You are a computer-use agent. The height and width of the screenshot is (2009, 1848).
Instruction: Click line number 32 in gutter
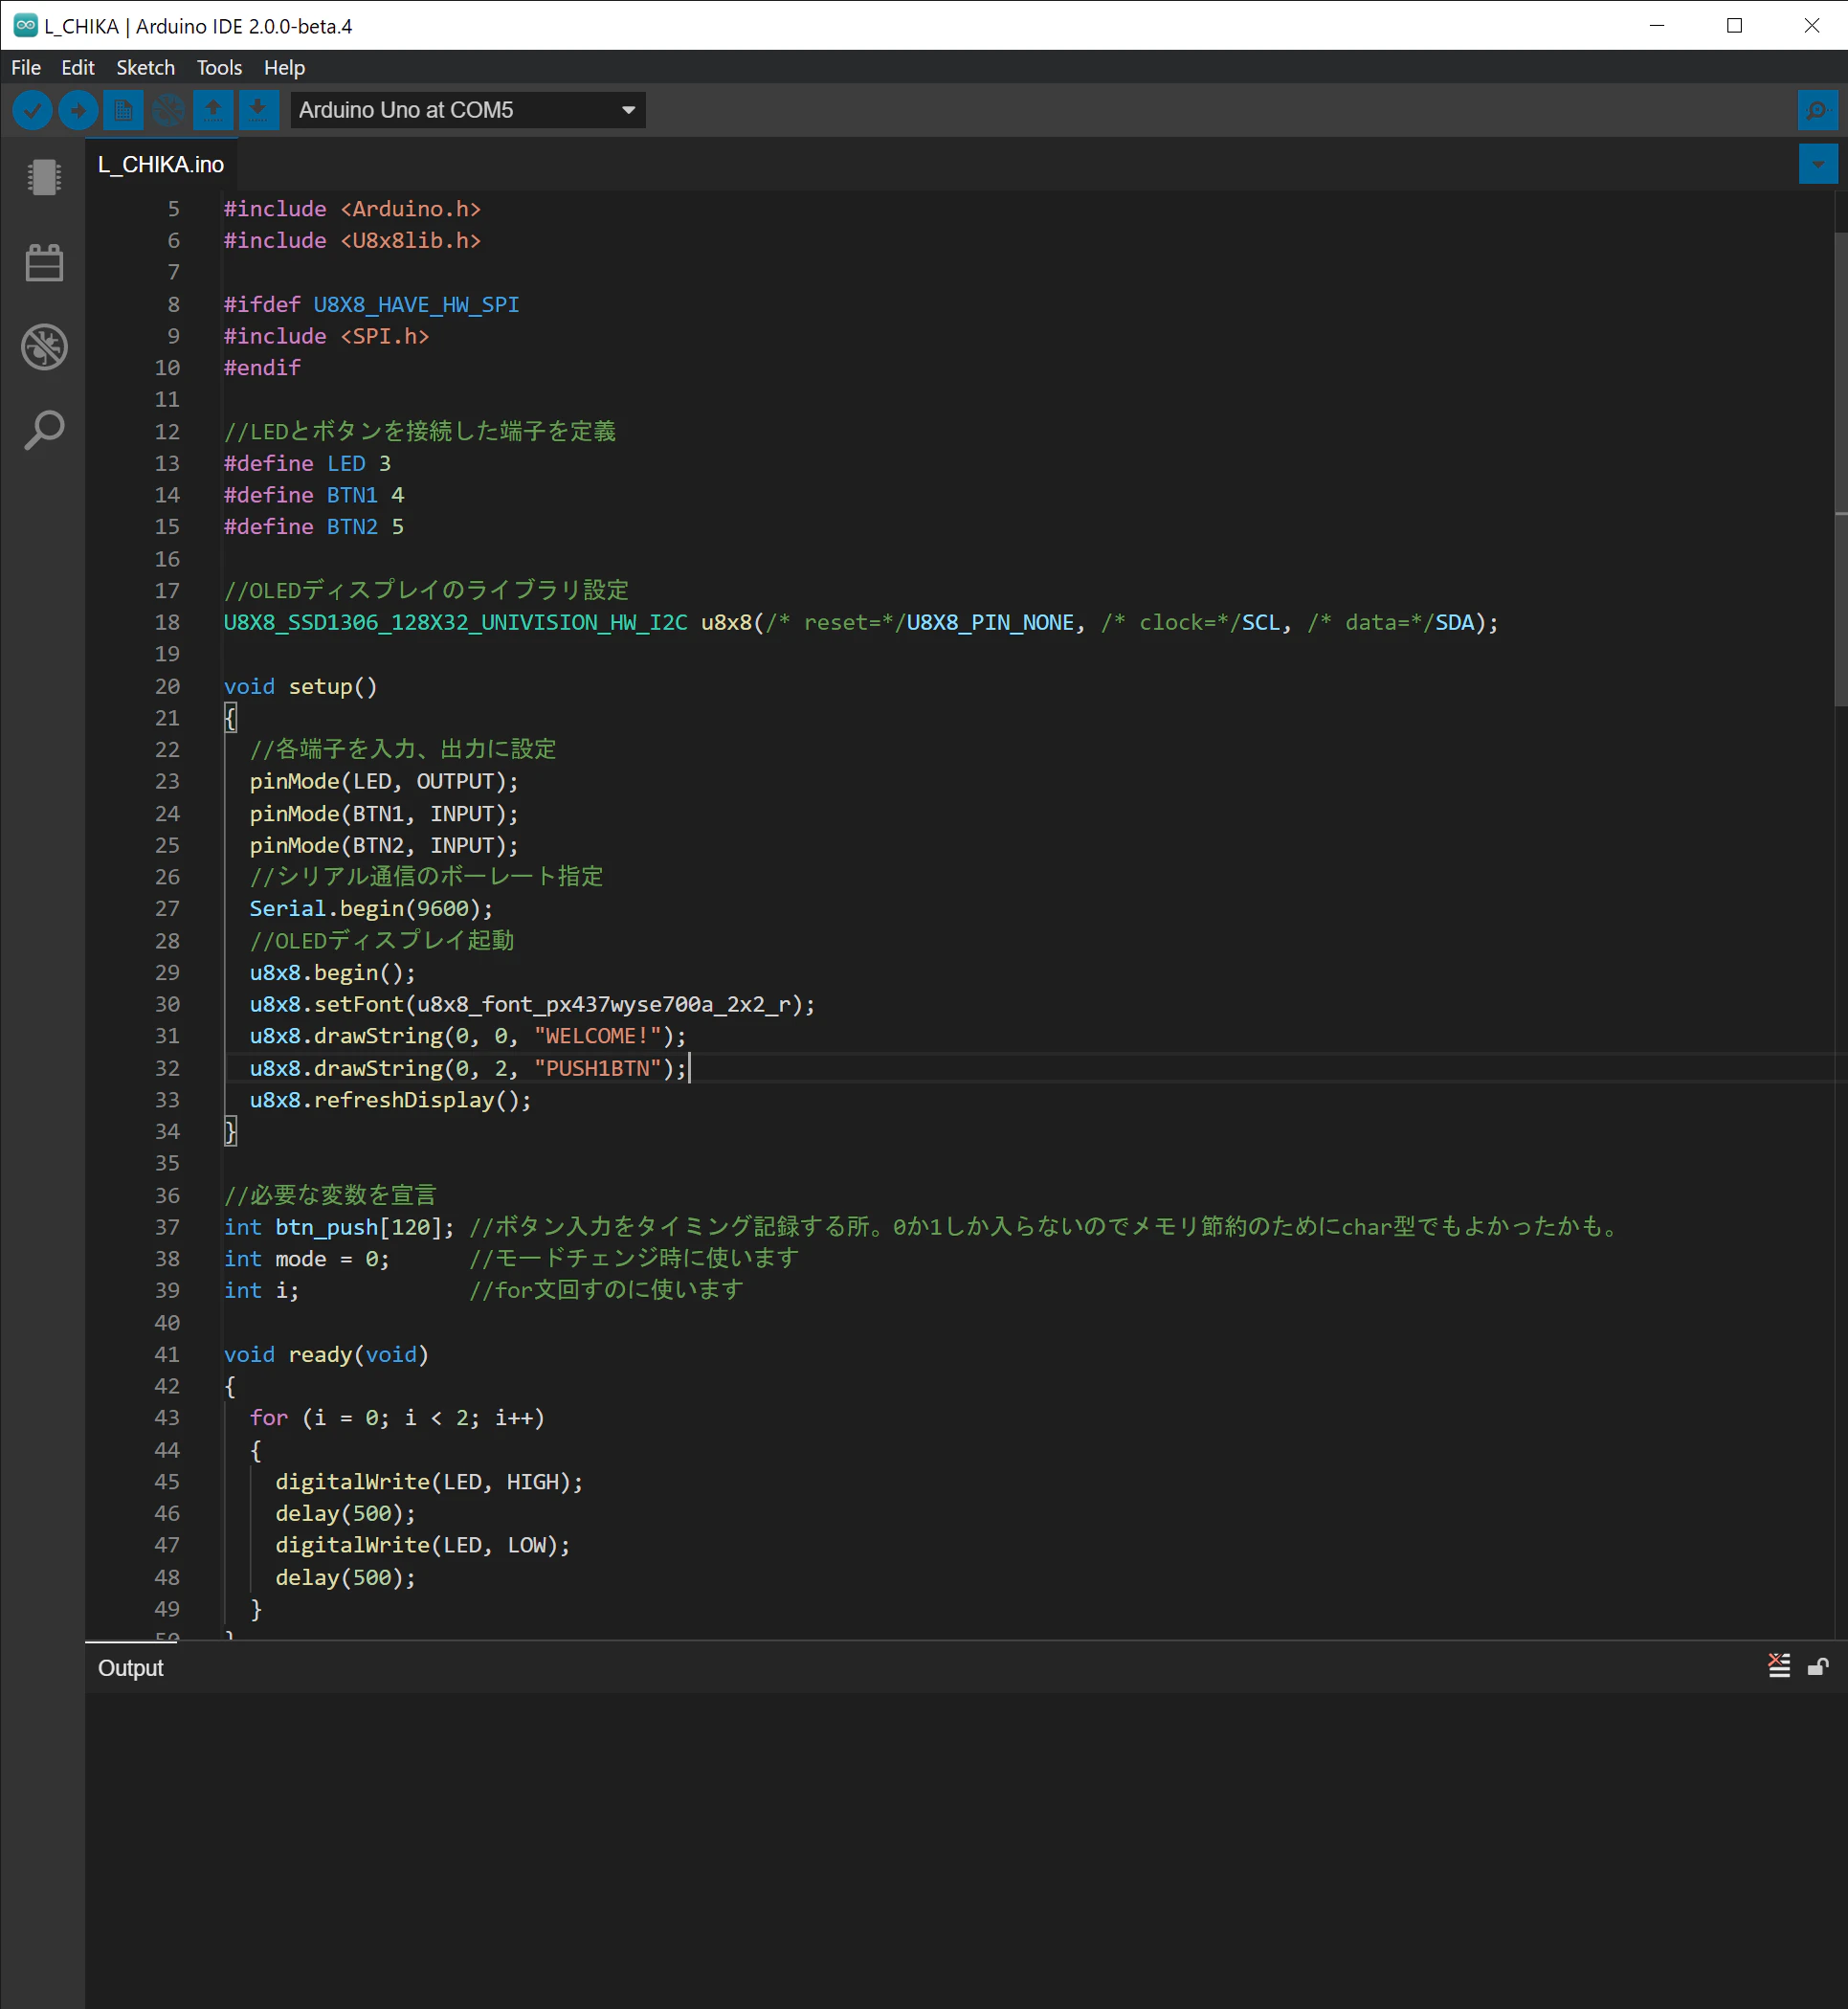167,1068
